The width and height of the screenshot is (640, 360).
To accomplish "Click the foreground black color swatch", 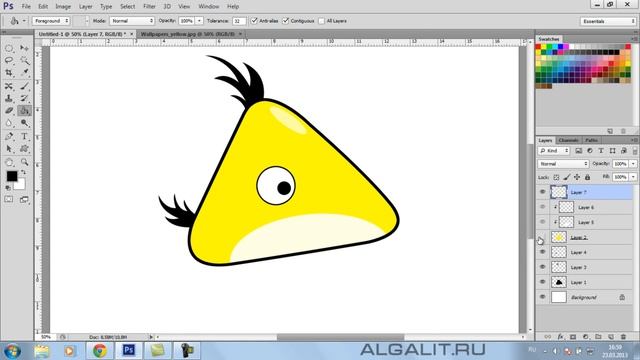I will click(12, 176).
